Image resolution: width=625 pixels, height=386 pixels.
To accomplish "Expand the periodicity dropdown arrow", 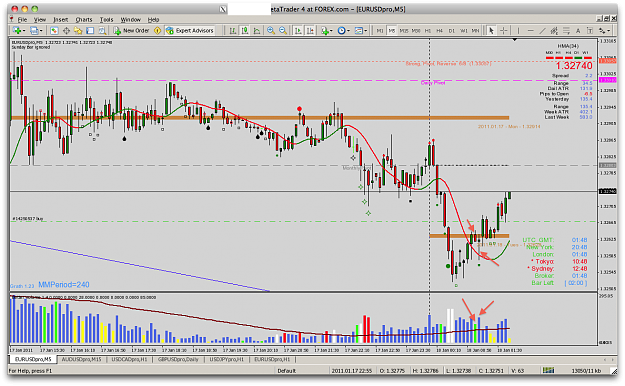I will tap(348, 31).
